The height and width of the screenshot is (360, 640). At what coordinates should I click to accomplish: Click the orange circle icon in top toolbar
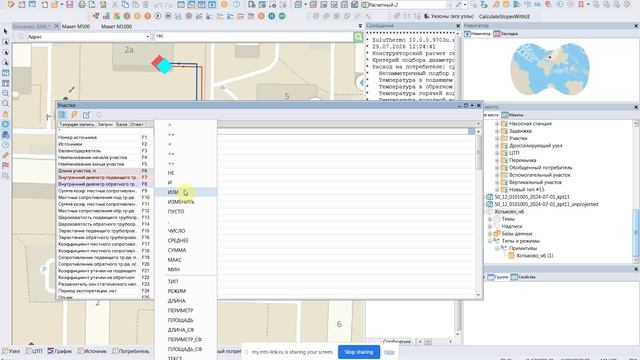224,4
